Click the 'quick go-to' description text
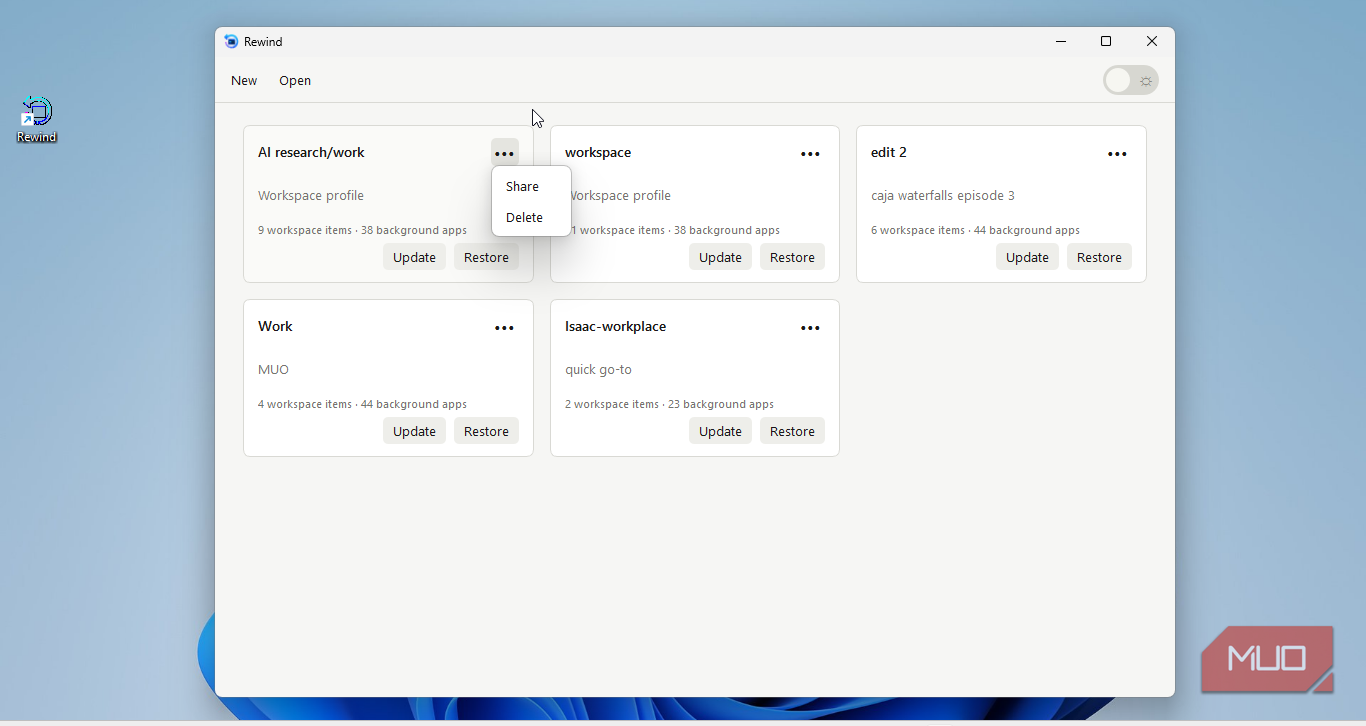Screen dimensions: 1366x726 coord(598,370)
